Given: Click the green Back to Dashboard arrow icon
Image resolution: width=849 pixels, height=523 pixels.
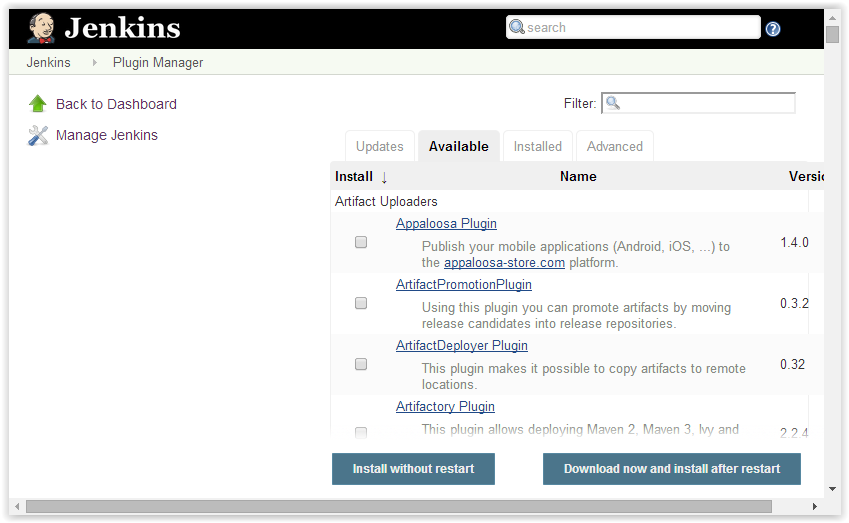Looking at the screenshot, I should point(38,103).
